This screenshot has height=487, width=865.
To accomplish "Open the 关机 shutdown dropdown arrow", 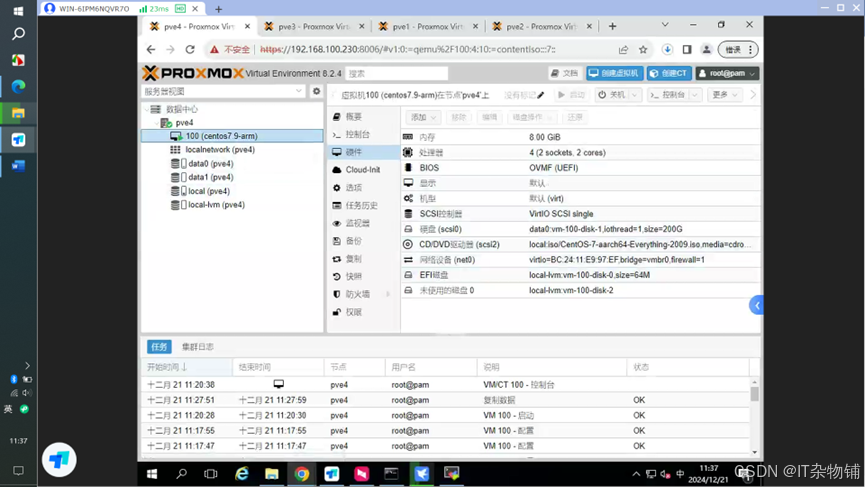I will click(x=635, y=95).
